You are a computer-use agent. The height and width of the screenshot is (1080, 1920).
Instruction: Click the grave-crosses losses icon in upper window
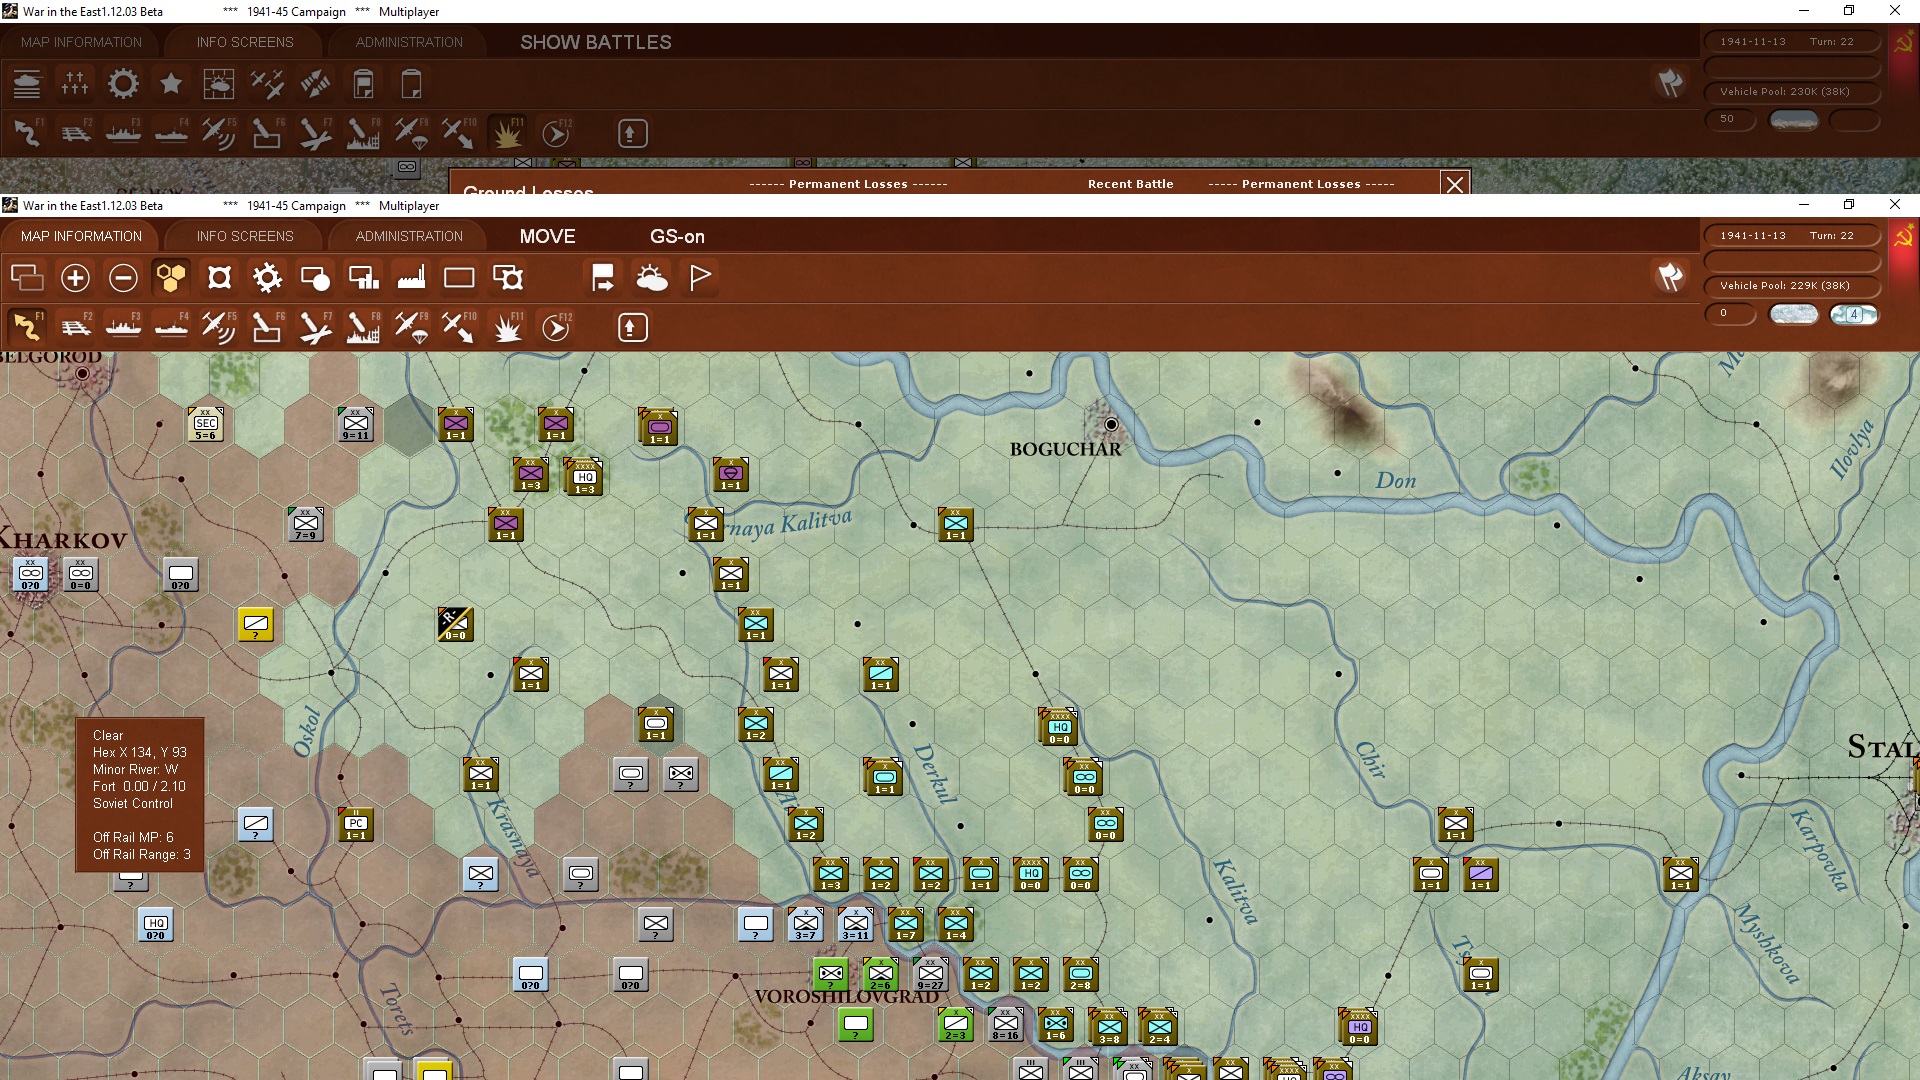[75, 84]
